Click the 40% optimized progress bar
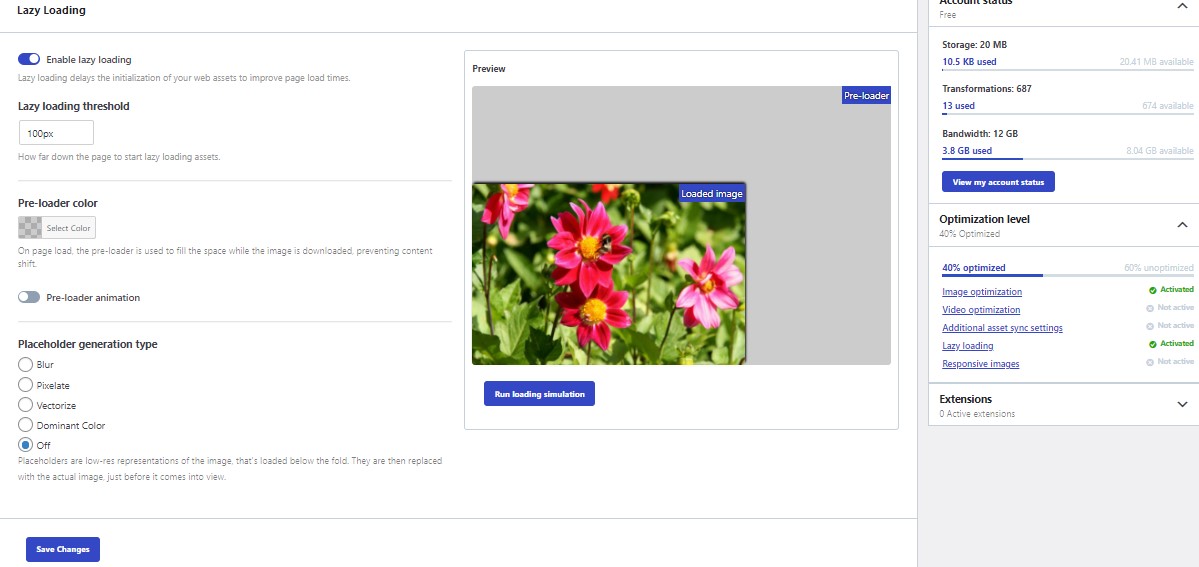 tap(1067, 275)
